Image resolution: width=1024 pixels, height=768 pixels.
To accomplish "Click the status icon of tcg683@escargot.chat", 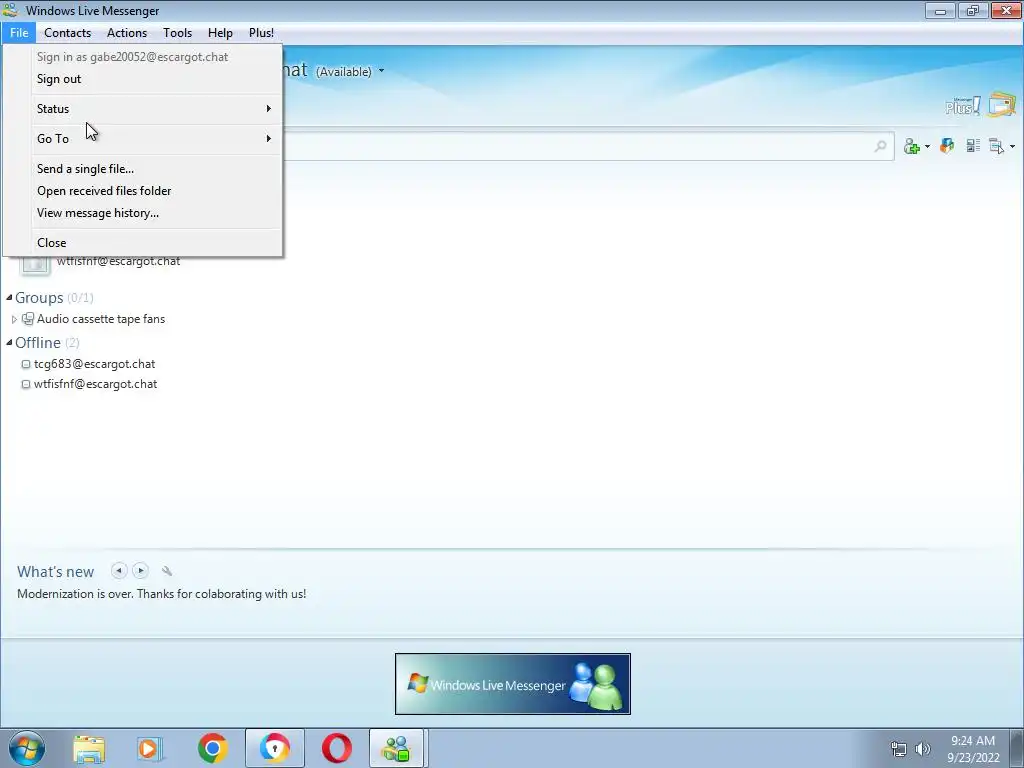I will 25,364.
